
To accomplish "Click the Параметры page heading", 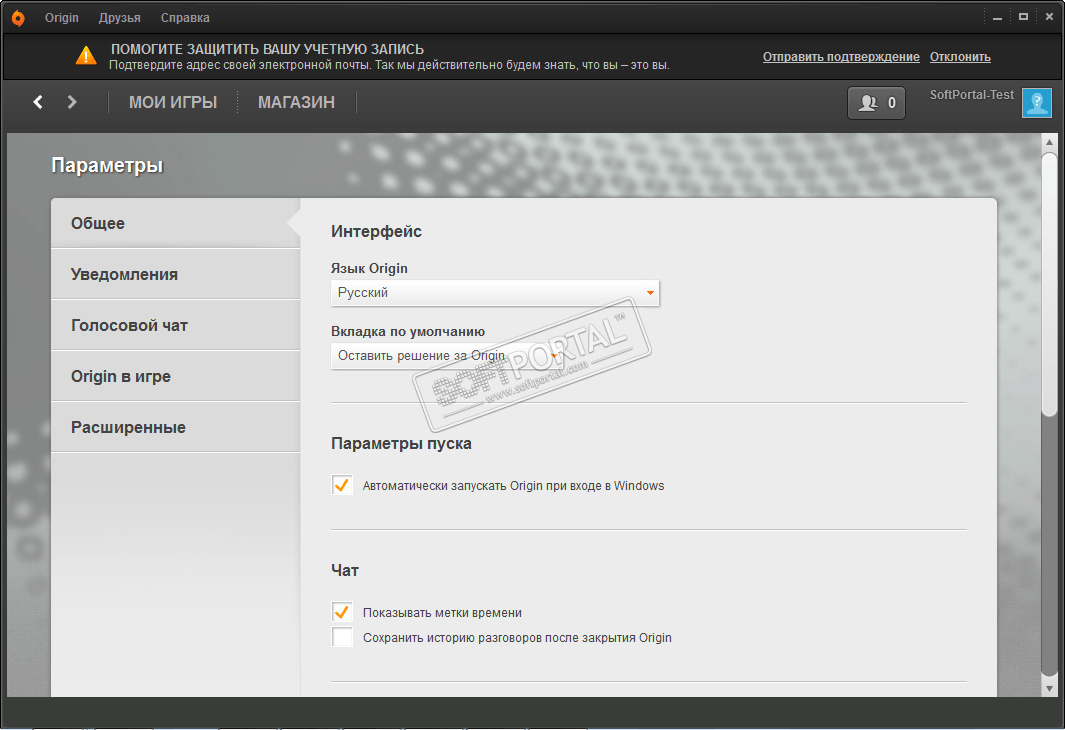I will 107,166.
